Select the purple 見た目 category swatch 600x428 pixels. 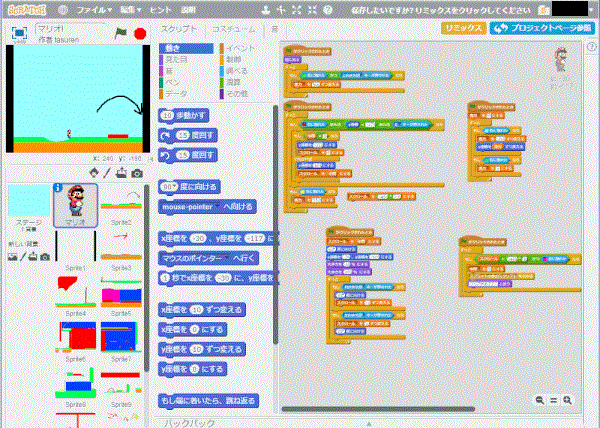[x=162, y=60]
